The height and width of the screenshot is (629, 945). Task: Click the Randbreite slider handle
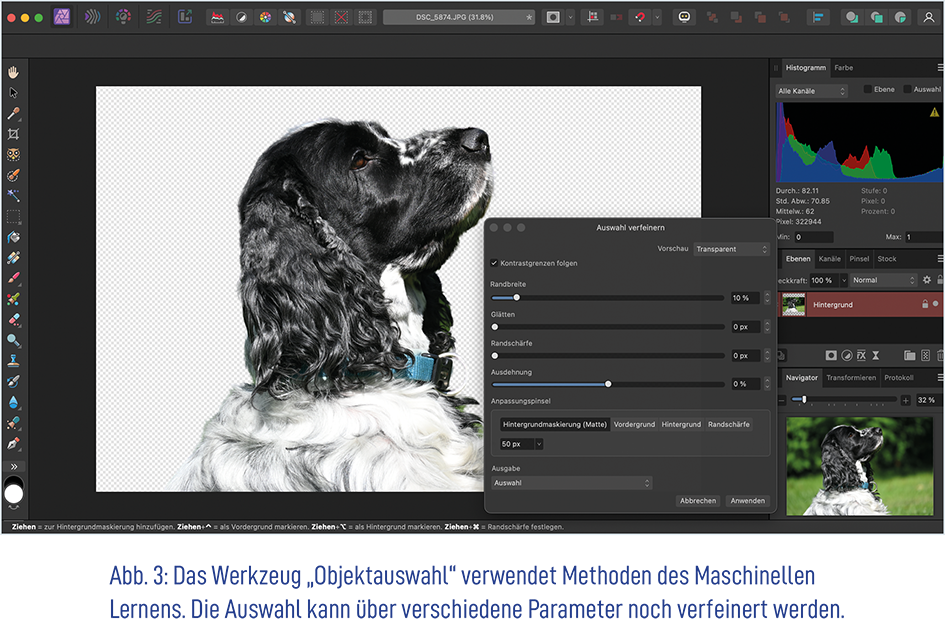[x=516, y=298]
